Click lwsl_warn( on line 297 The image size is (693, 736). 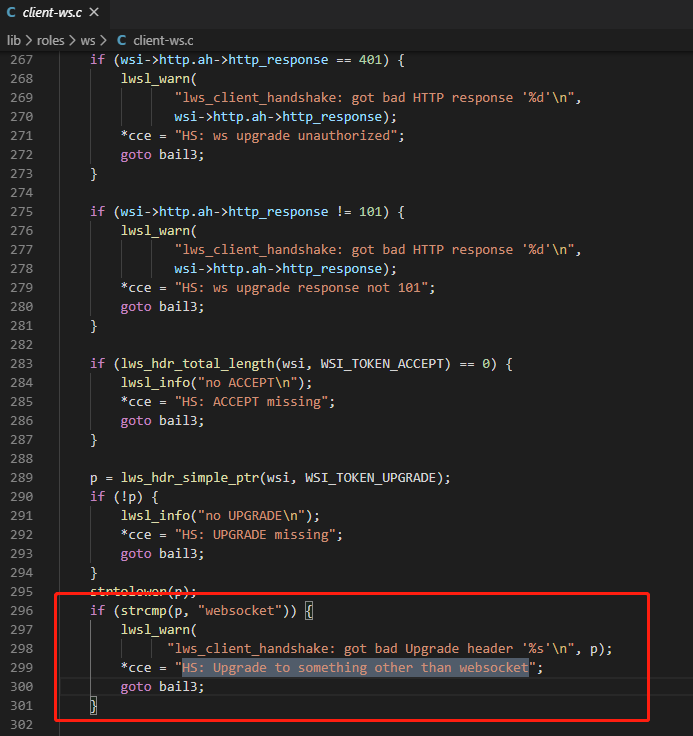tap(159, 630)
